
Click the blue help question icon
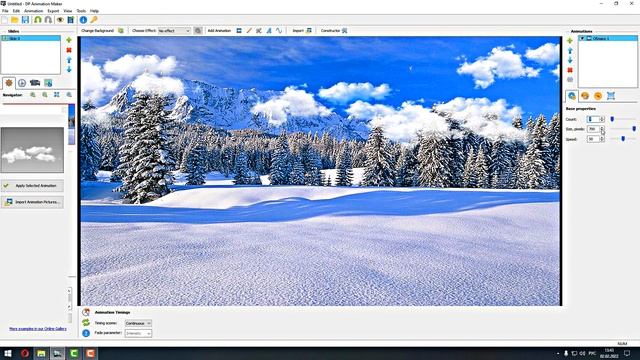86,333
